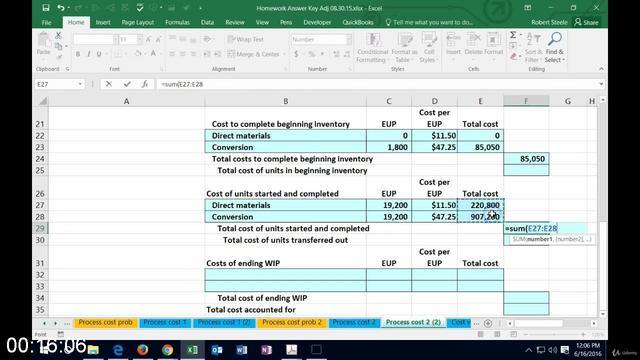Switch to the Page Layout ribbon tab
This screenshot has height=360, width=640.
pyautogui.click(x=138, y=22)
